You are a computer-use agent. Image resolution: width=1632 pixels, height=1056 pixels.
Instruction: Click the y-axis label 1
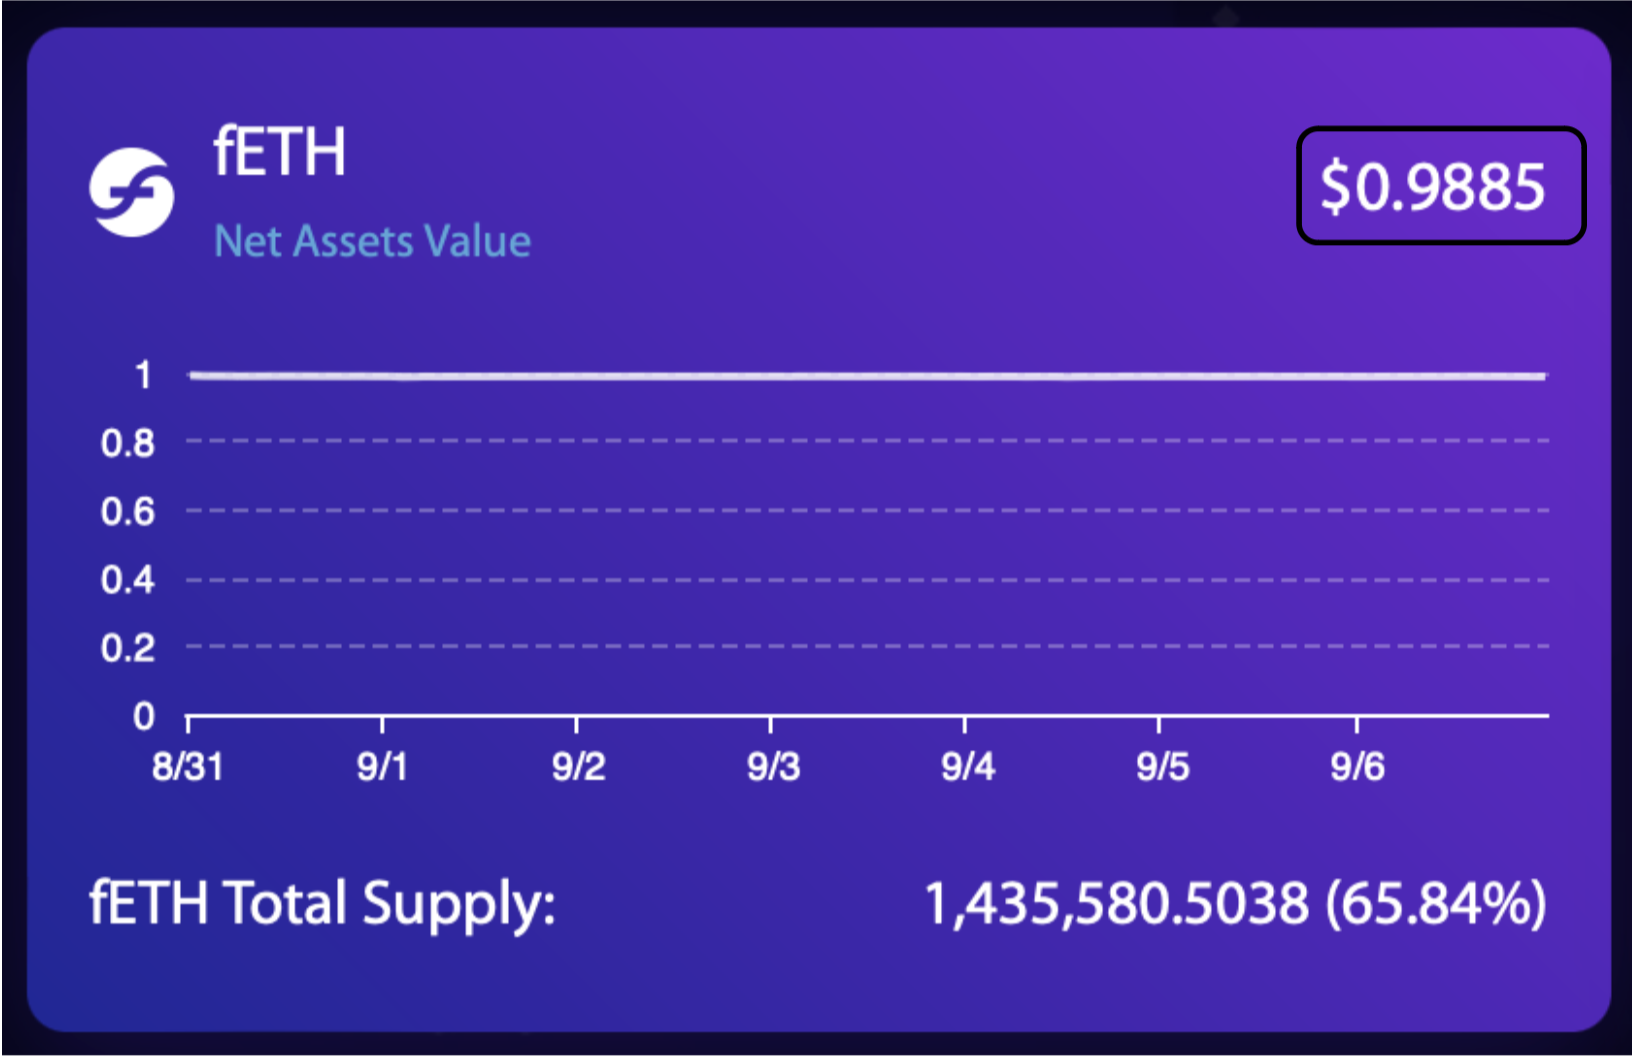[143, 375]
